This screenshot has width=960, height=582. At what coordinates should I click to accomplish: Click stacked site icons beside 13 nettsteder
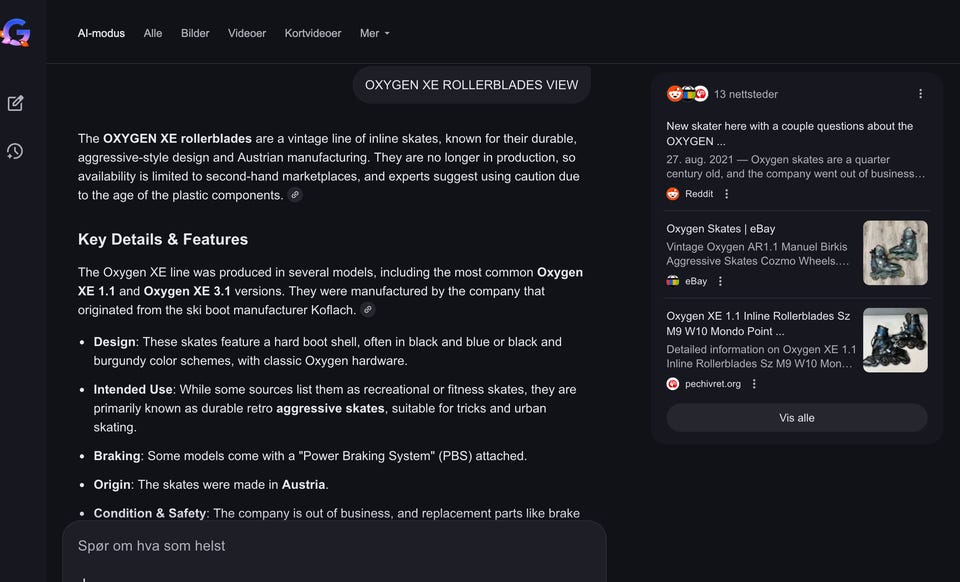tap(687, 94)
